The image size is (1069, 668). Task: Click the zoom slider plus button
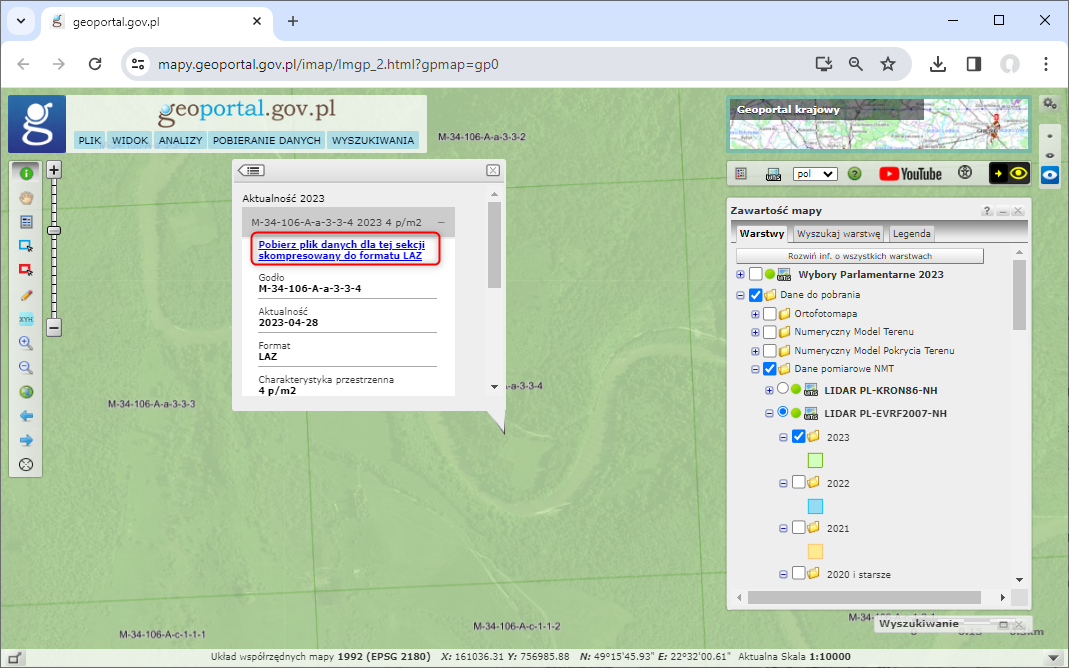point(54,170)
